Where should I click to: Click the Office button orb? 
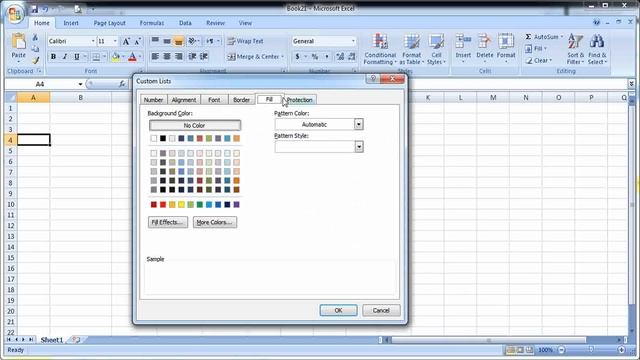coord(15,14)
